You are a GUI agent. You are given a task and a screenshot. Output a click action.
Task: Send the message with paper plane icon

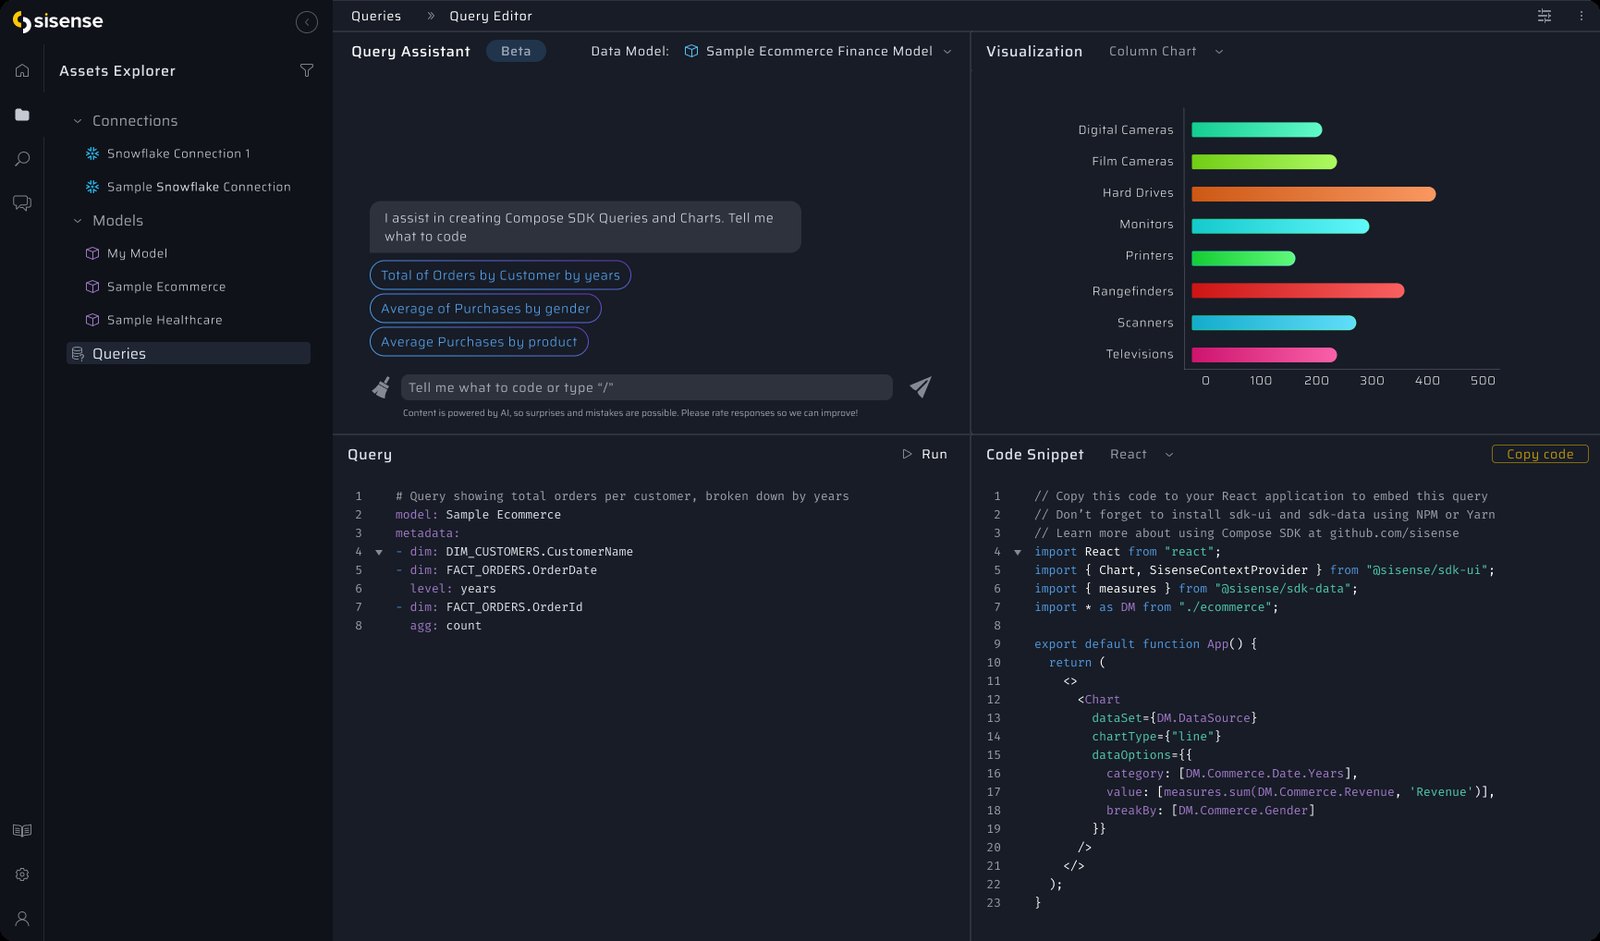click(921, 387)
